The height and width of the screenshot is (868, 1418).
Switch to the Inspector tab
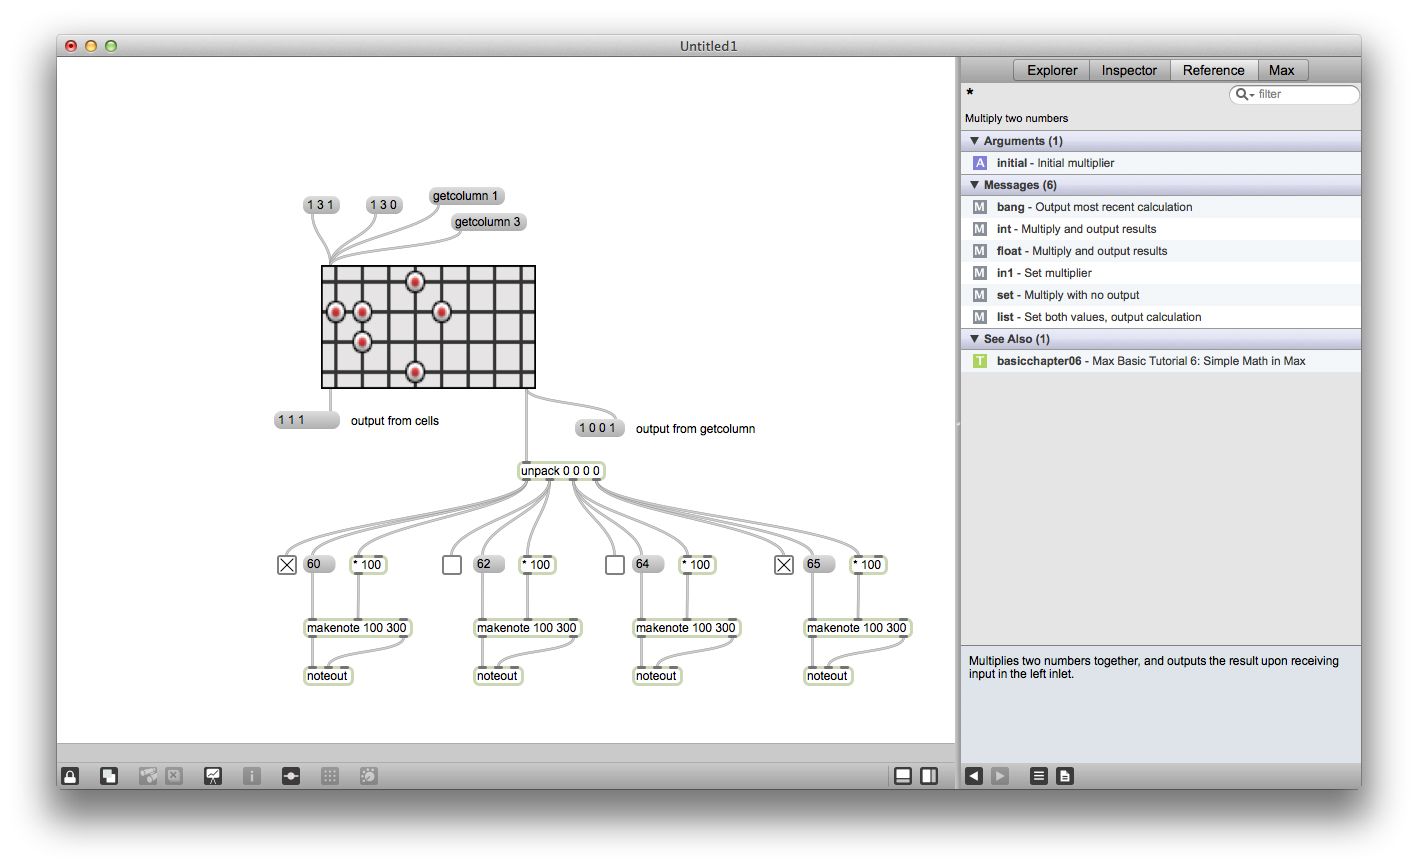click(1128, 70)
